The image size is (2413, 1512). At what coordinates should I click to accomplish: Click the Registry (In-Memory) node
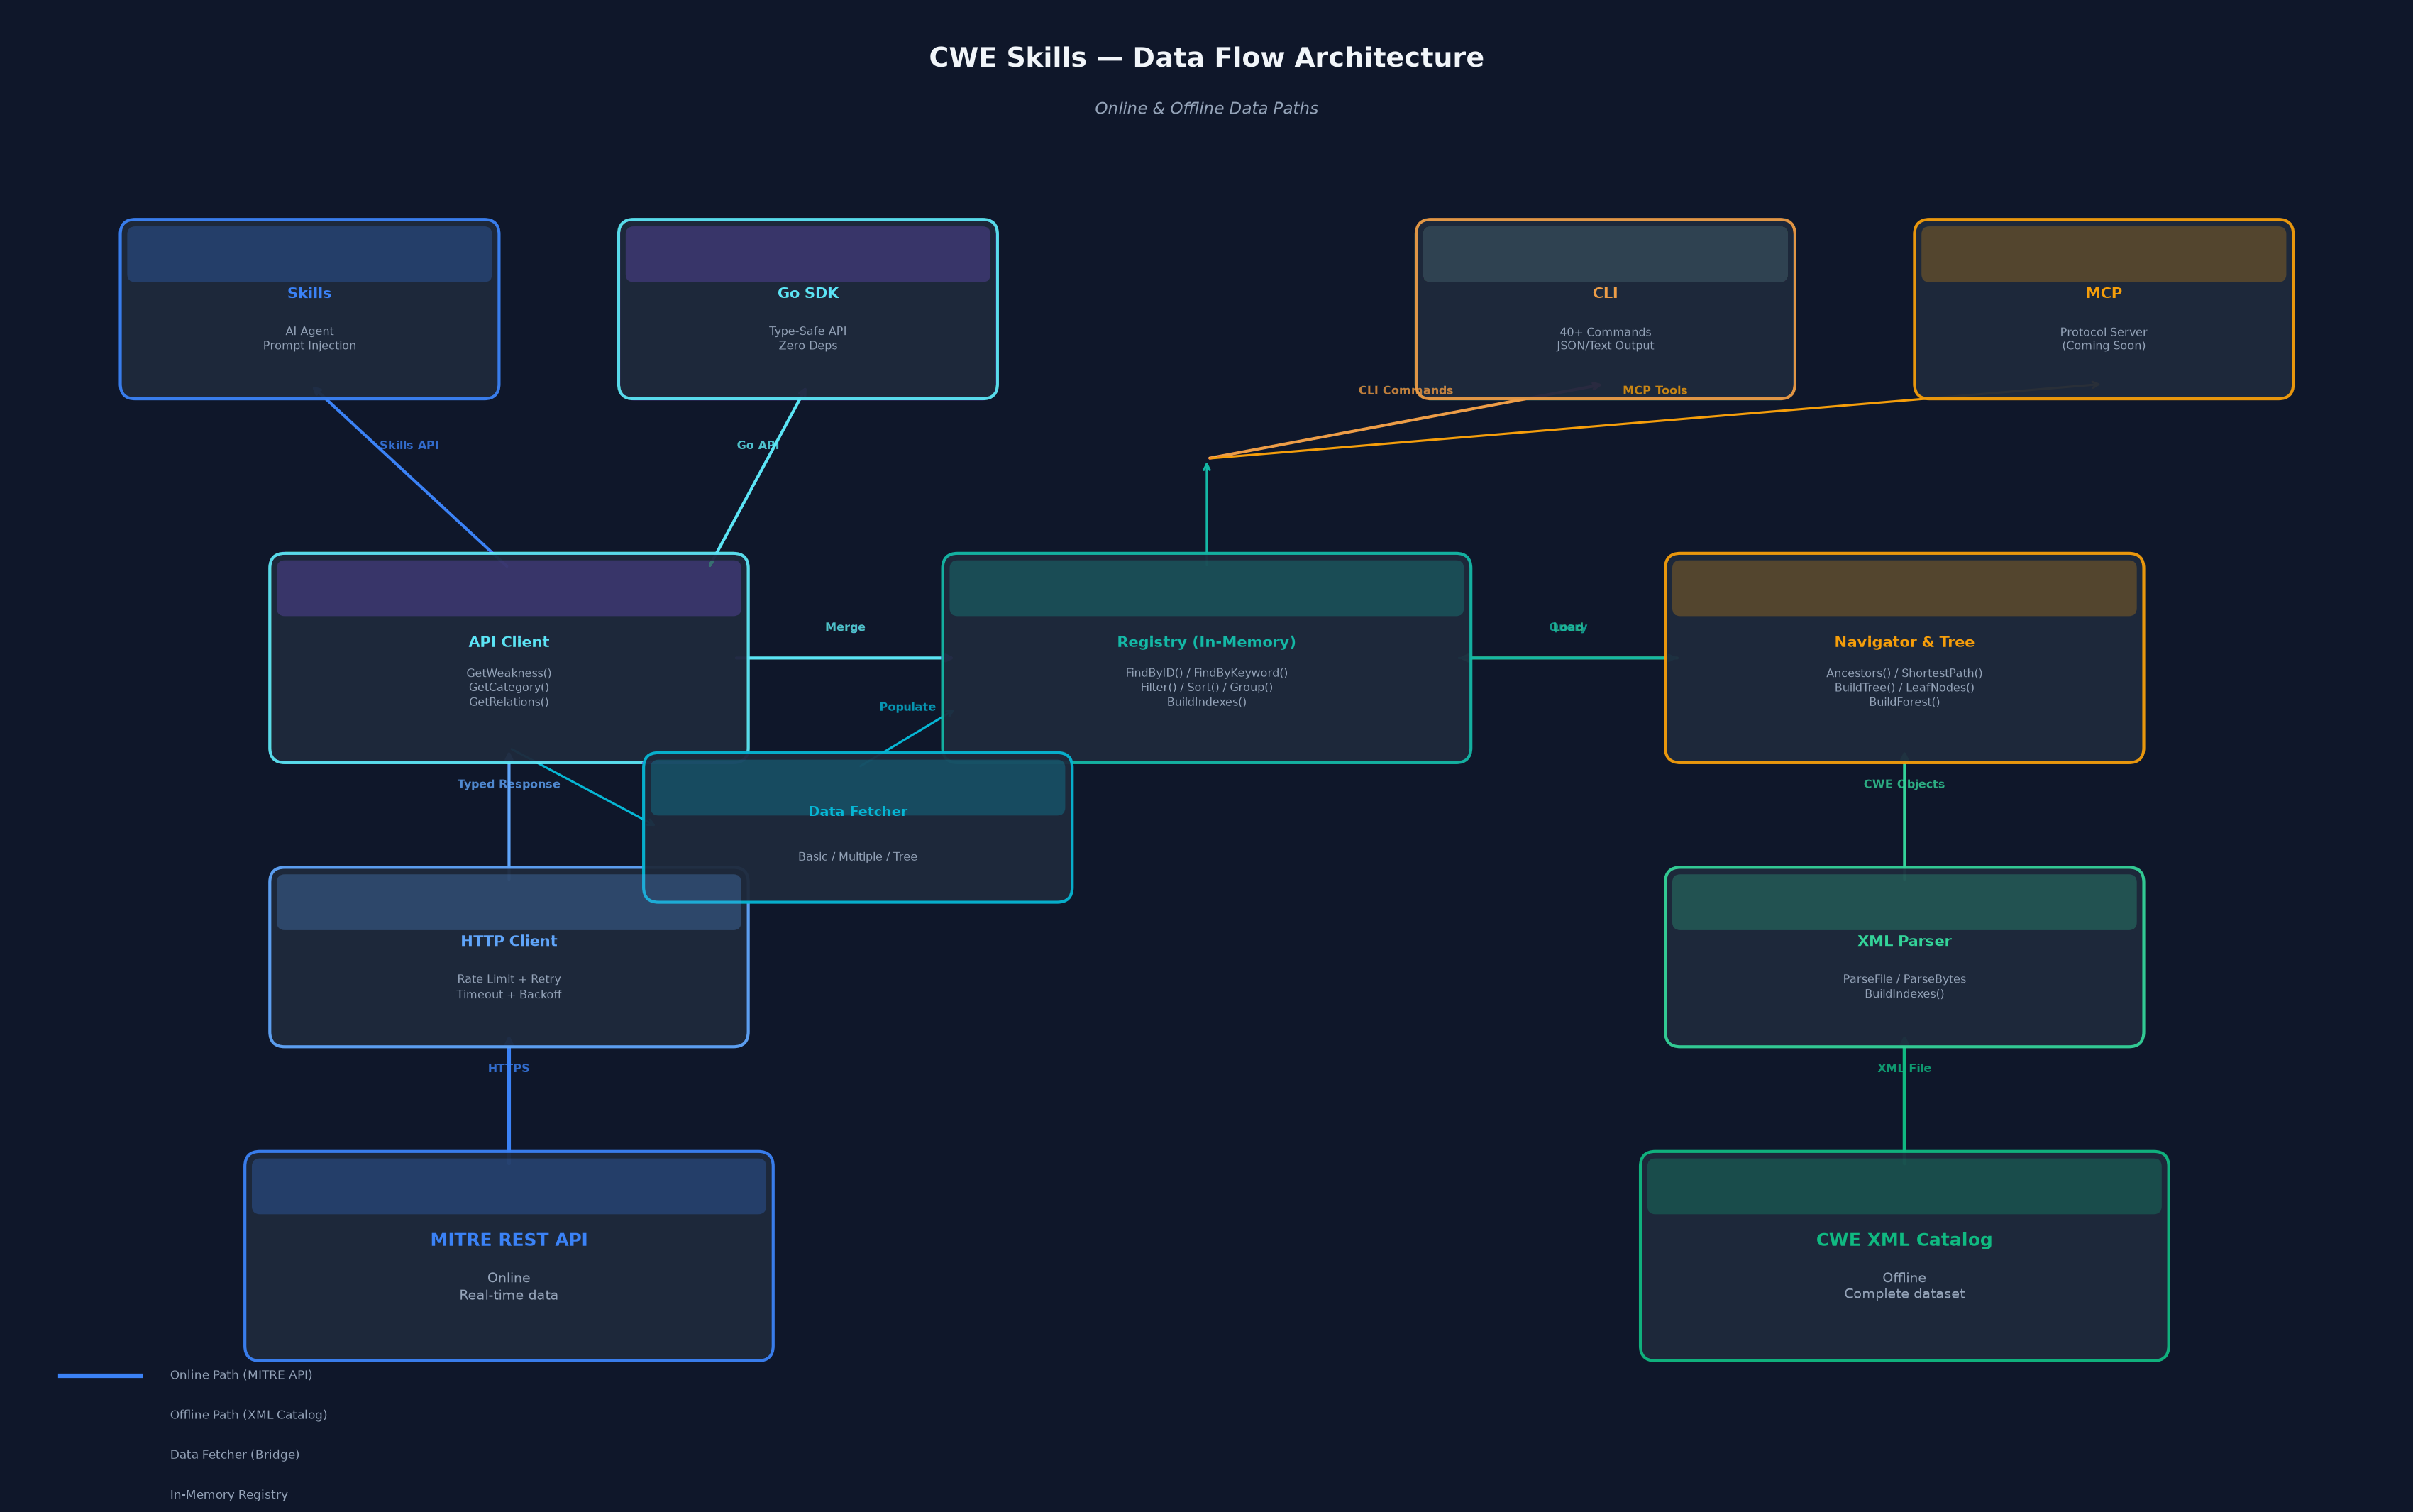click(x=1206, y=658)
